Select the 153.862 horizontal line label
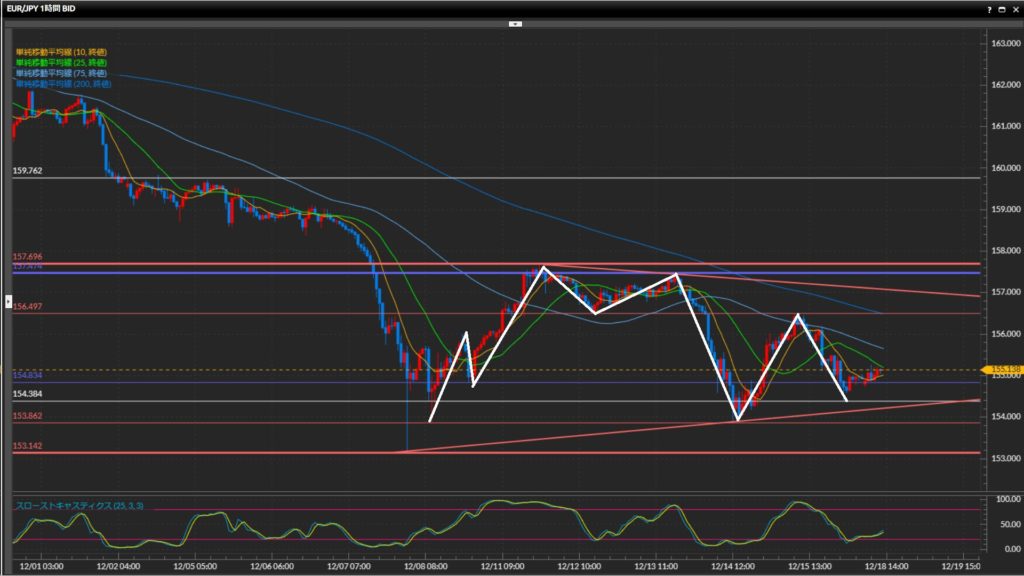The image size is (1024, 576). (27, 416)
